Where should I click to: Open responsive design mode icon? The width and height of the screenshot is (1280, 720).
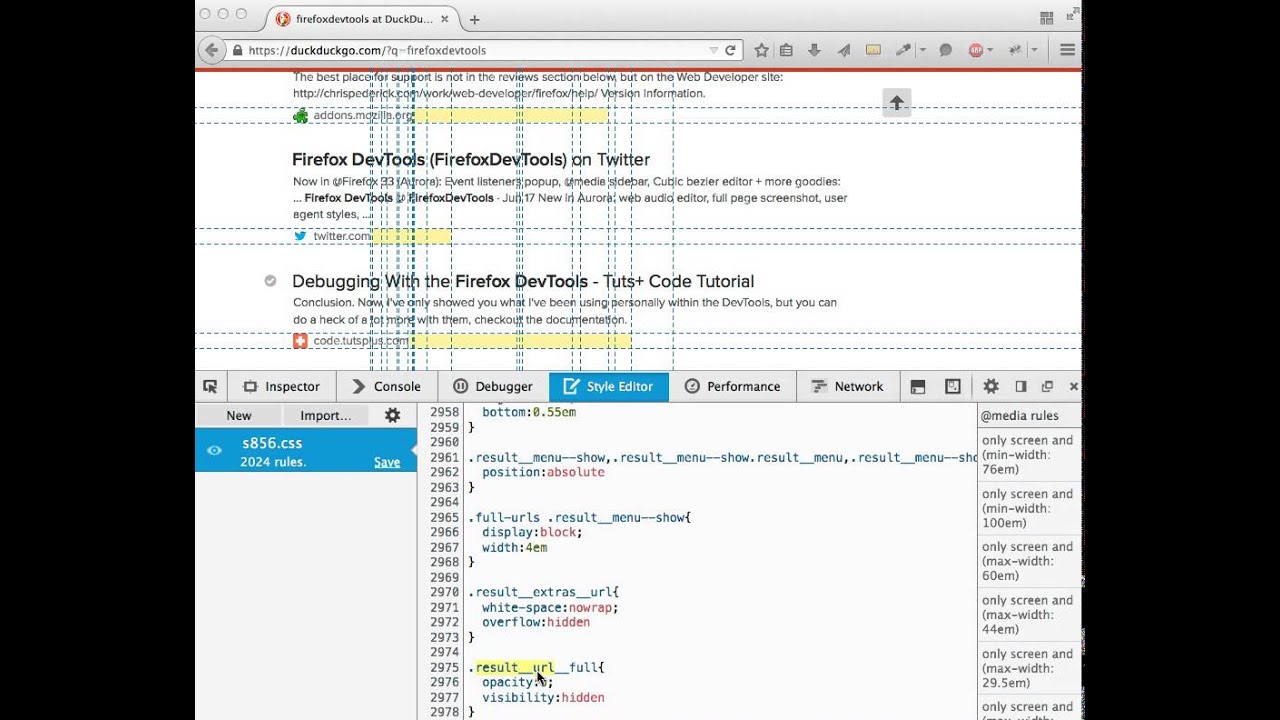click(x=953, y=386)
